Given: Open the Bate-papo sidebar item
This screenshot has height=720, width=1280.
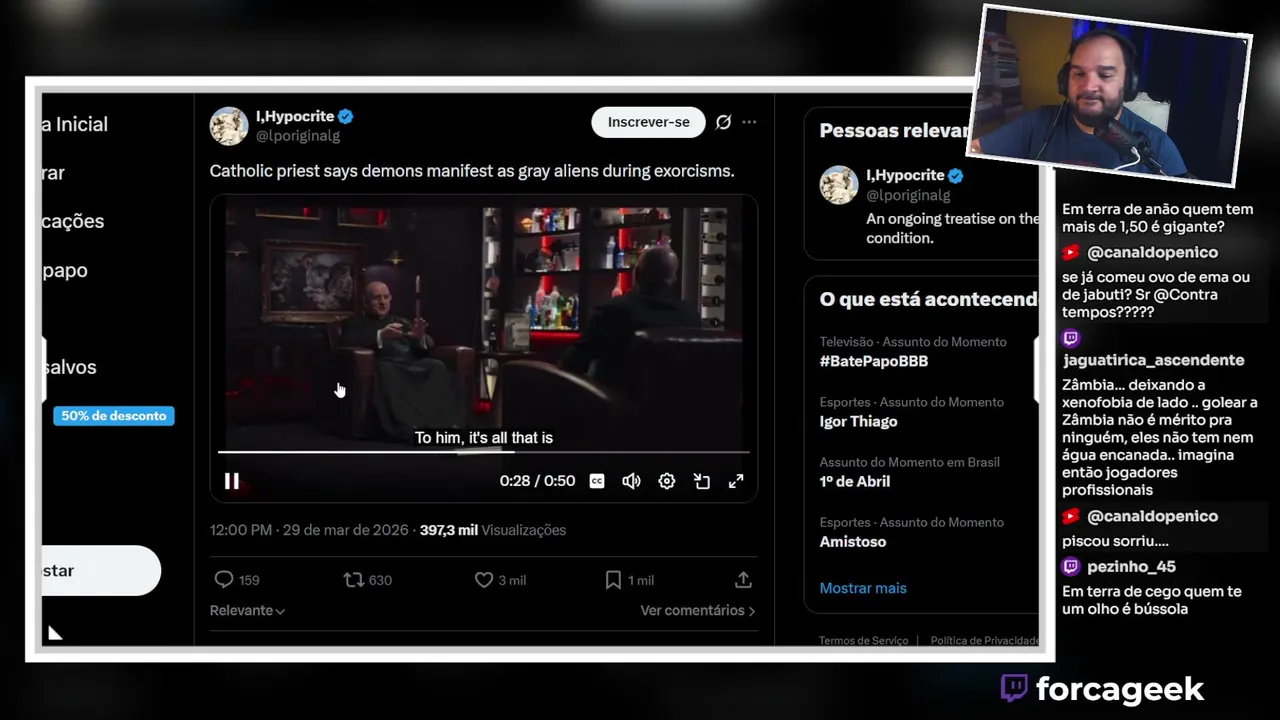Looking at the screenshot, I should tap(65, 270).
